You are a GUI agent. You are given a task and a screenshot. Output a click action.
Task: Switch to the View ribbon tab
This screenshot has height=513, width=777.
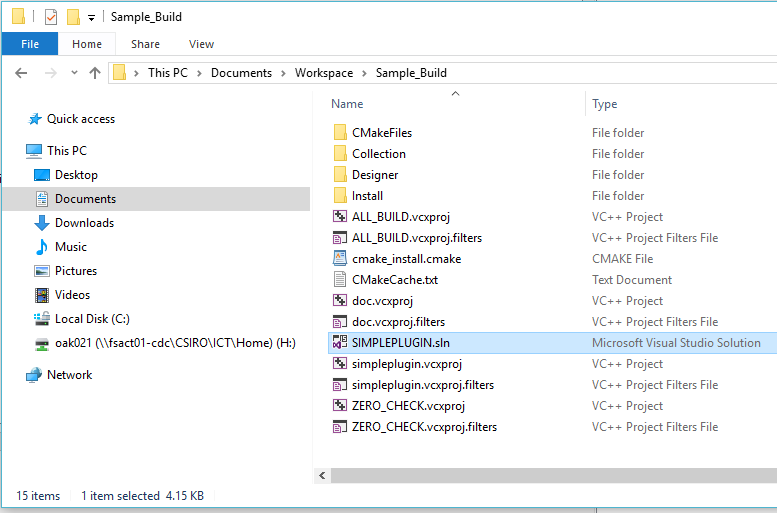tap(201, 44)
